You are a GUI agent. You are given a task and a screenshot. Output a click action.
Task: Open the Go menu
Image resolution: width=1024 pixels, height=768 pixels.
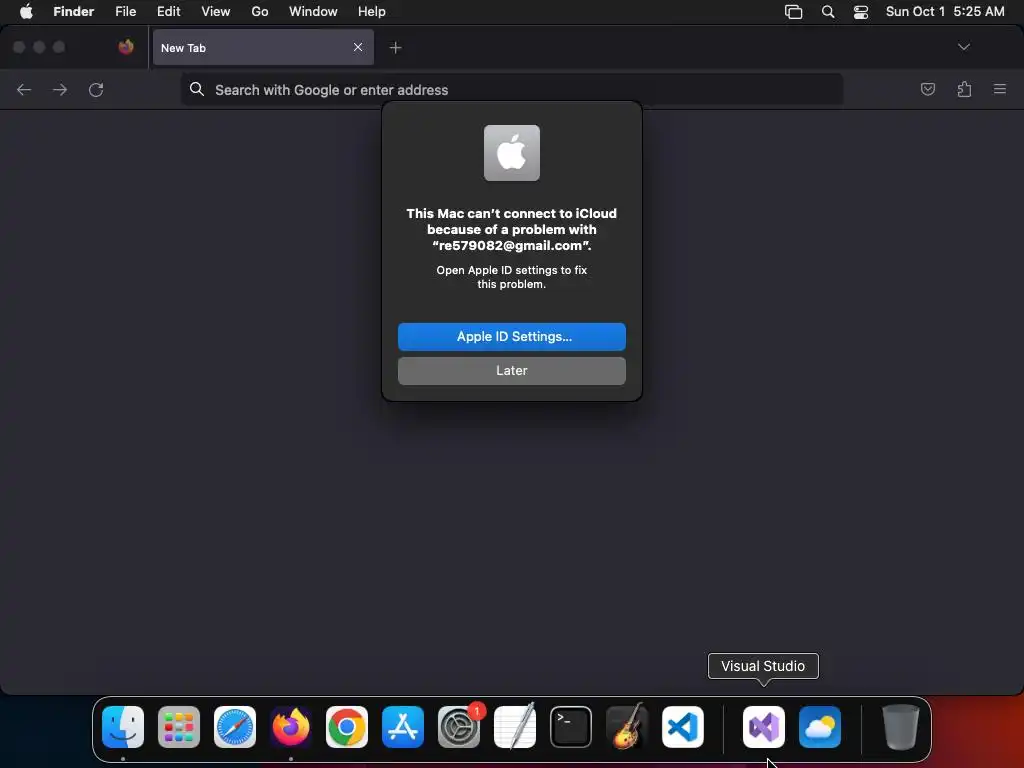(260, 11)
